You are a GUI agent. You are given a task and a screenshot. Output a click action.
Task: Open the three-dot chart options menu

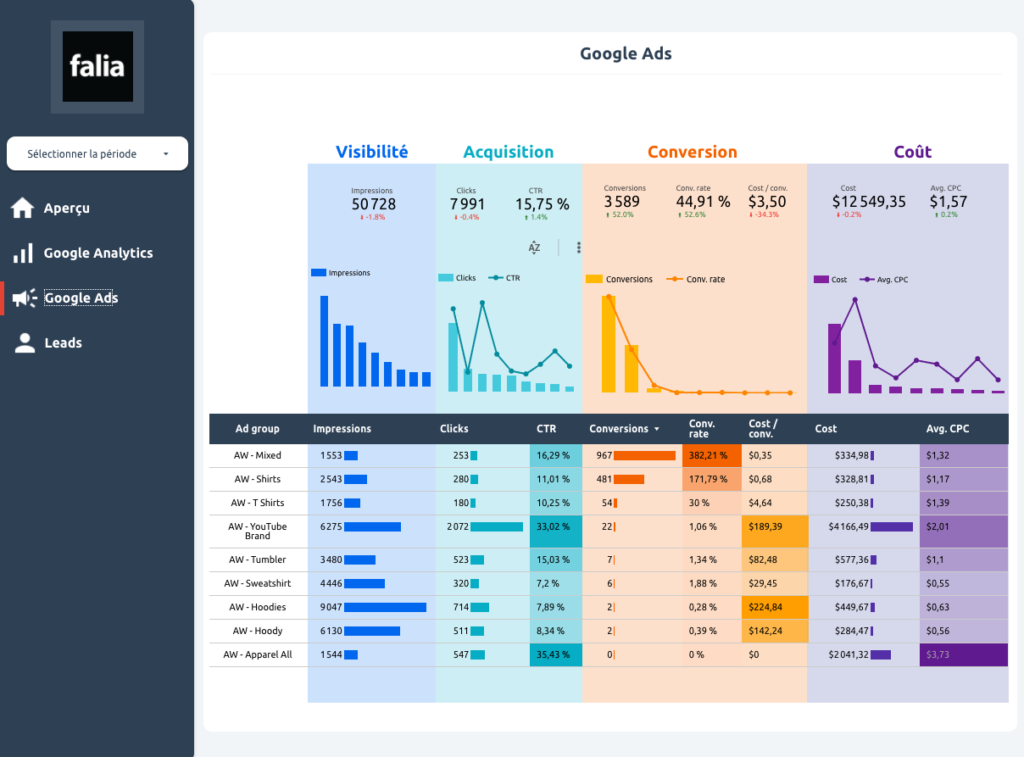pos(578,246)
